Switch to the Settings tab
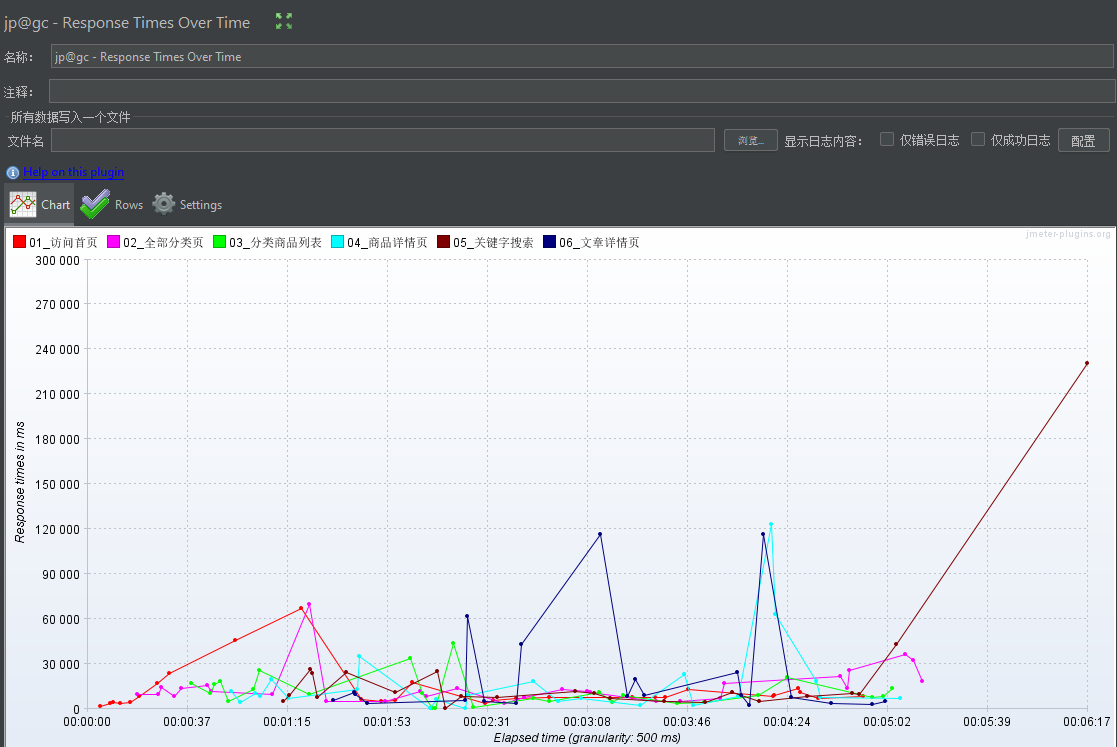Screen dimensions: 1117x747 pos(187,204)
